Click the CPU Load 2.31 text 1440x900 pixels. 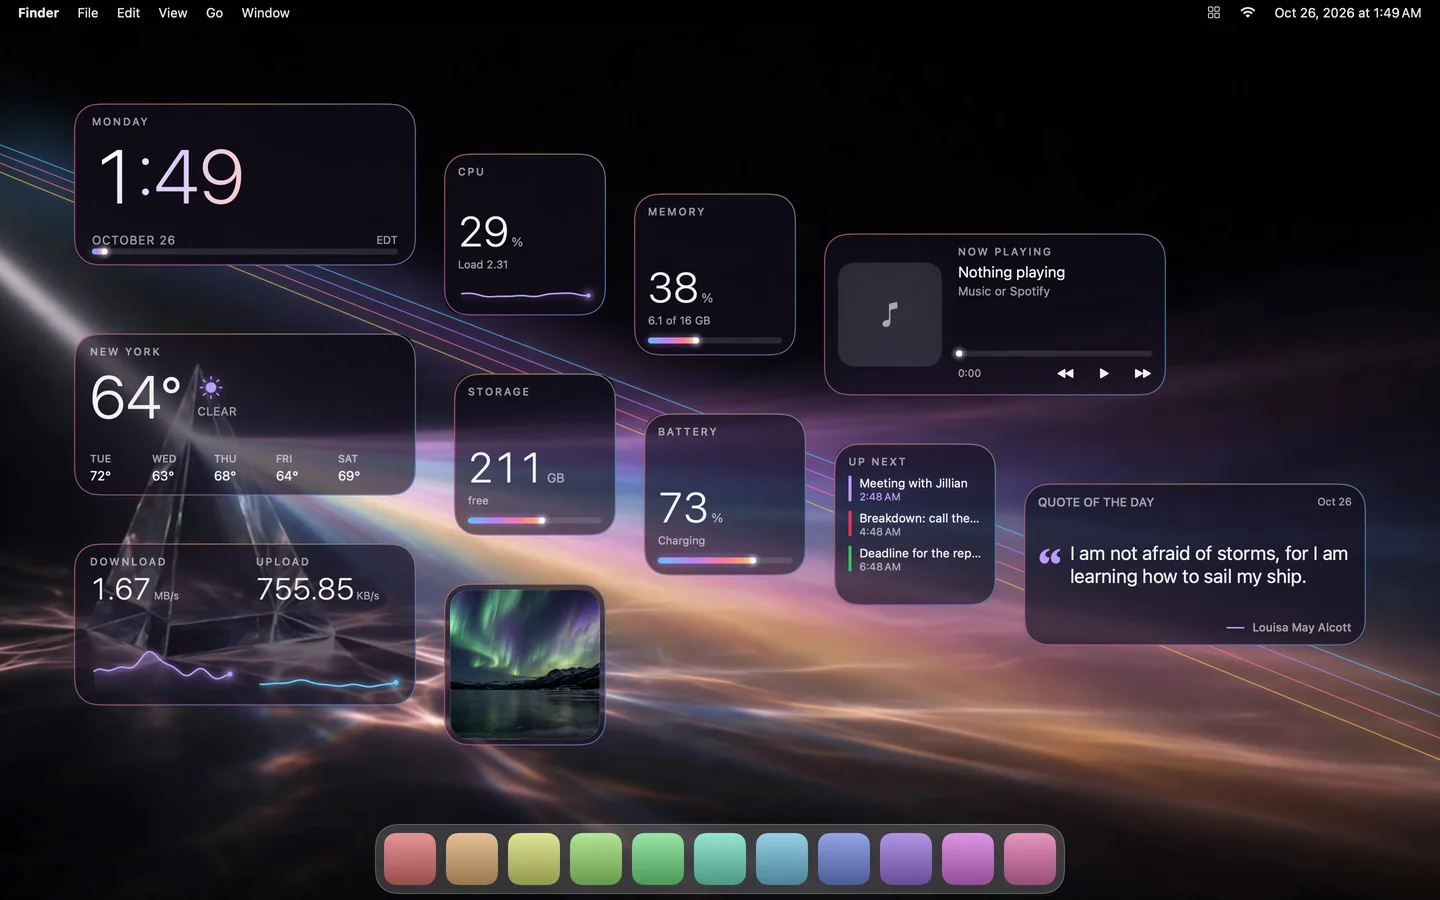tap(483, 265)
